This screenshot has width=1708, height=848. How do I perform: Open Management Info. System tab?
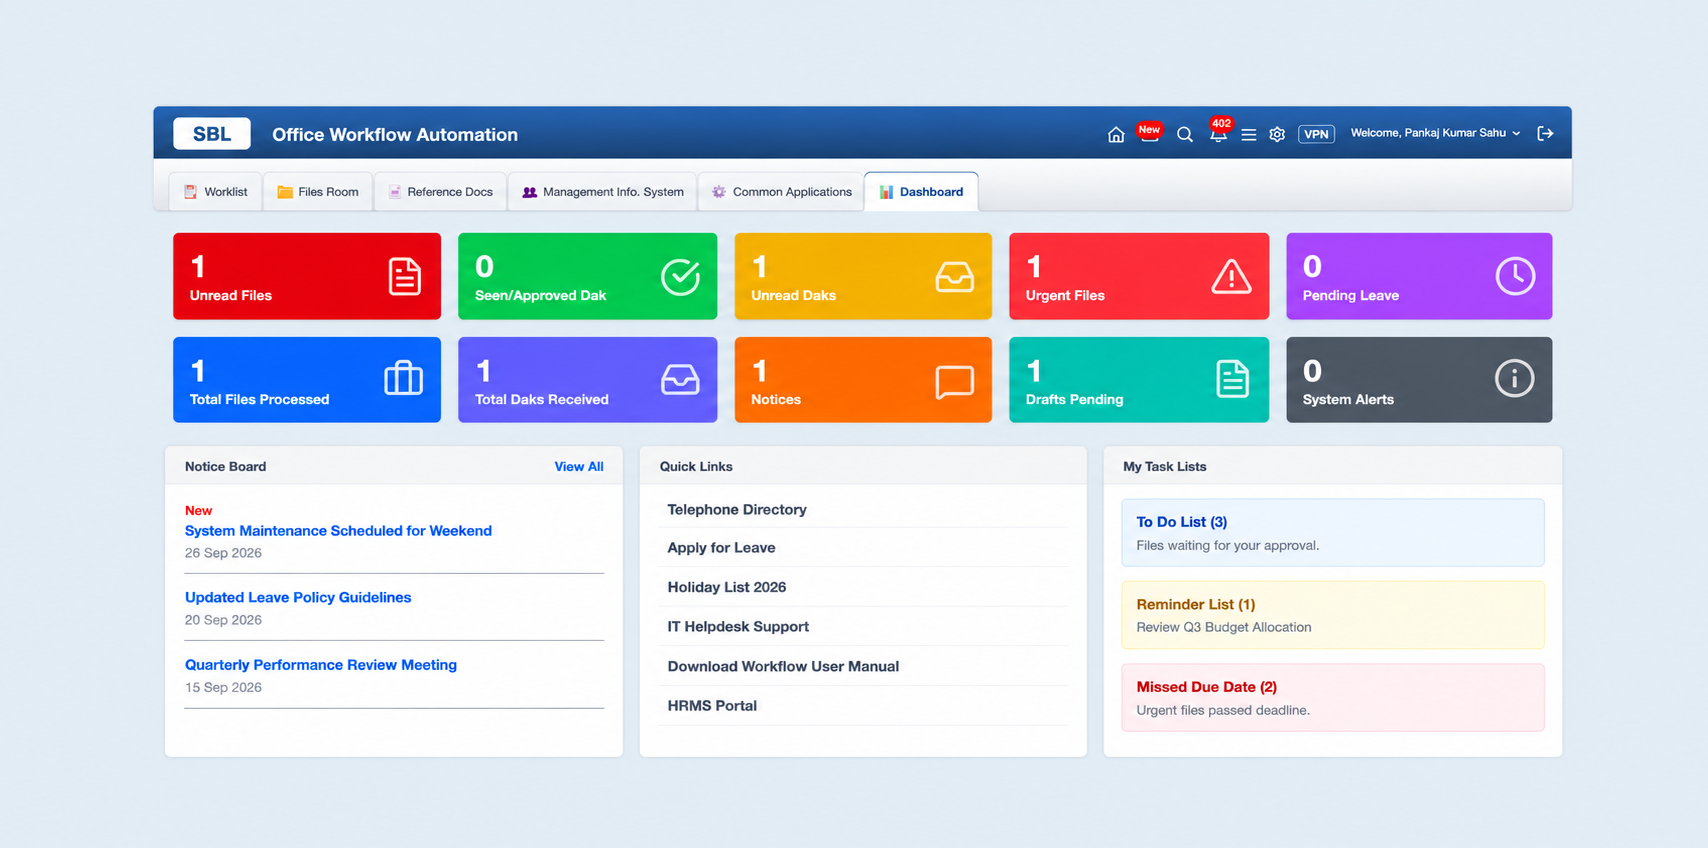[x=603, y=192]
